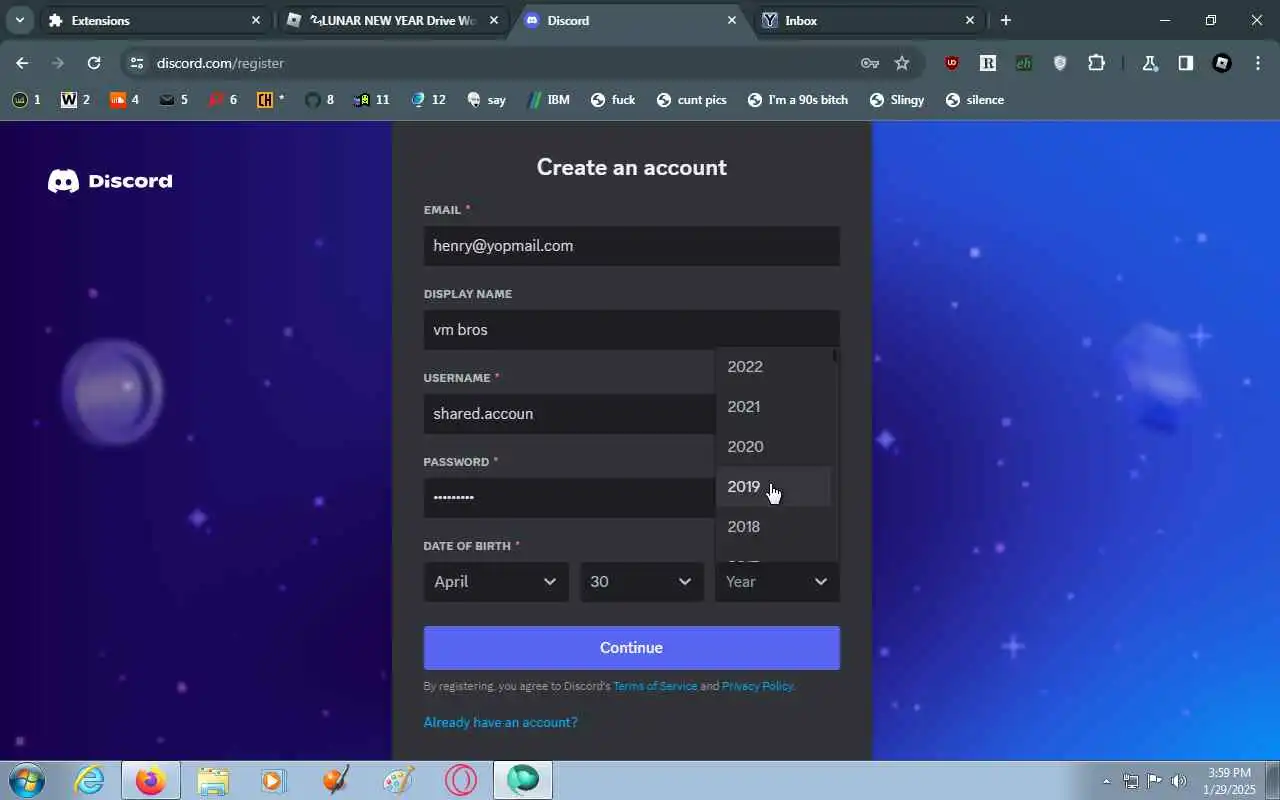Viewport: 1280px width, 800px height.
Task: Open the volume speaker tray icon
Action: pyautogui.click(x=1179, y=781)
